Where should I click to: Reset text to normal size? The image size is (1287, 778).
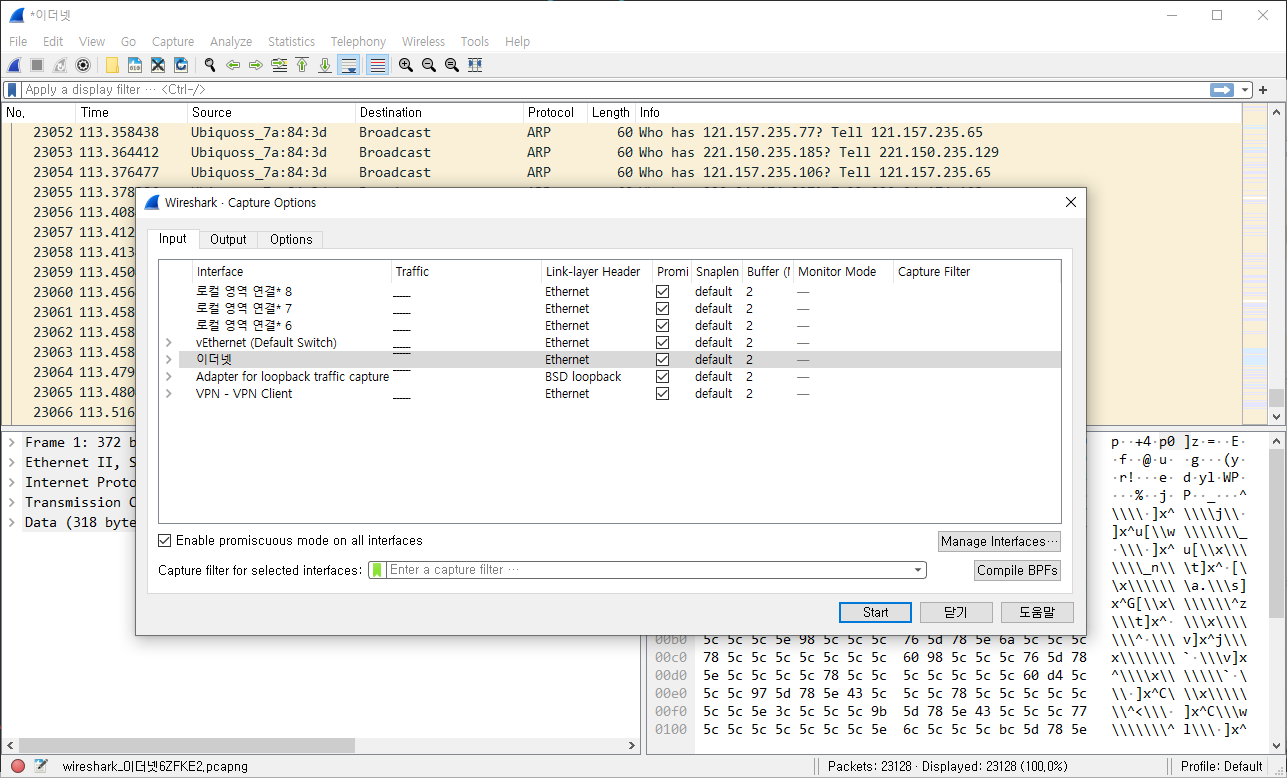tap(452, 65)
